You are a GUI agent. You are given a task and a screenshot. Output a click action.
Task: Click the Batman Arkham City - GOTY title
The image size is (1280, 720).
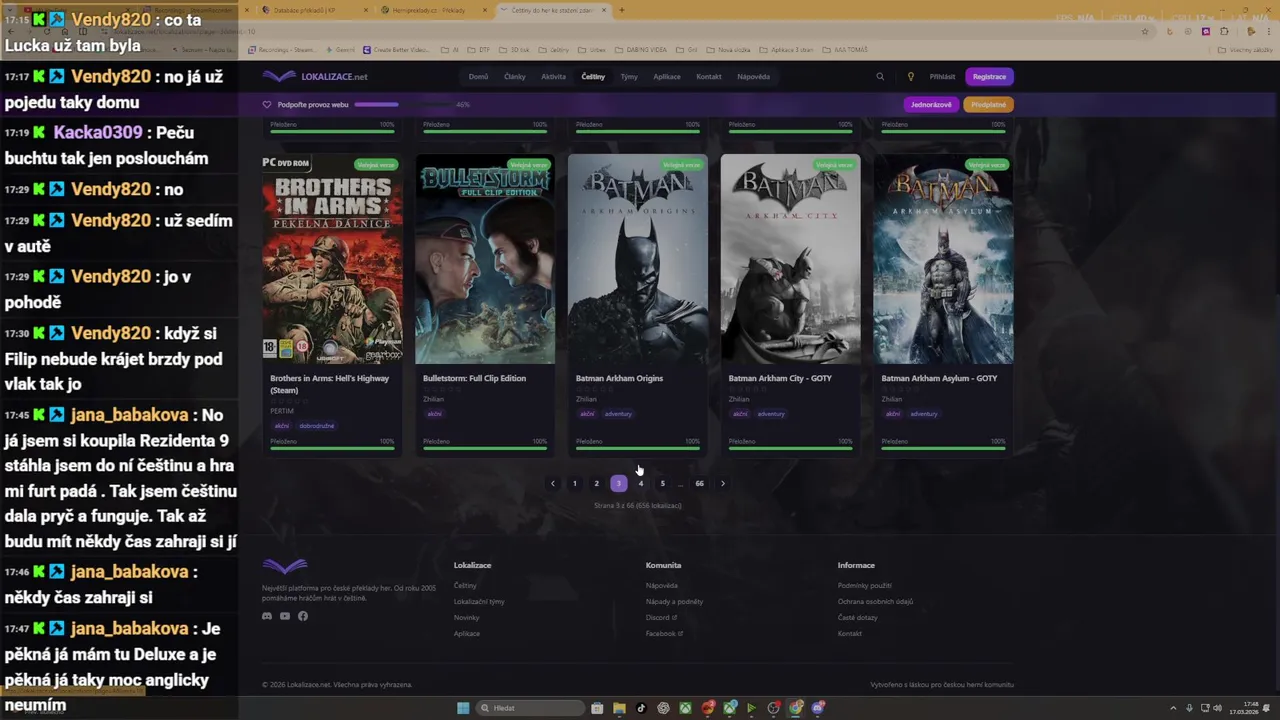[x=780, y=378]
